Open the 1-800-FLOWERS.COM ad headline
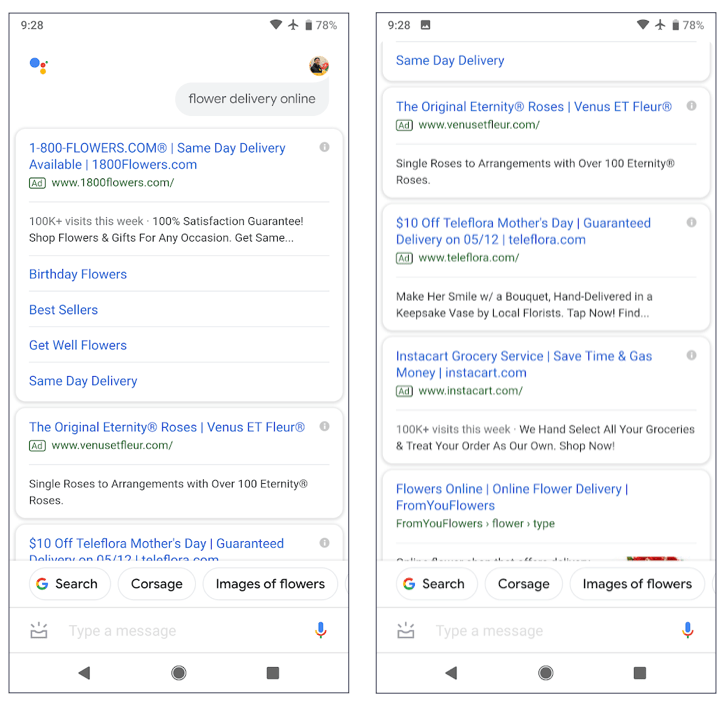 [157, 156]
